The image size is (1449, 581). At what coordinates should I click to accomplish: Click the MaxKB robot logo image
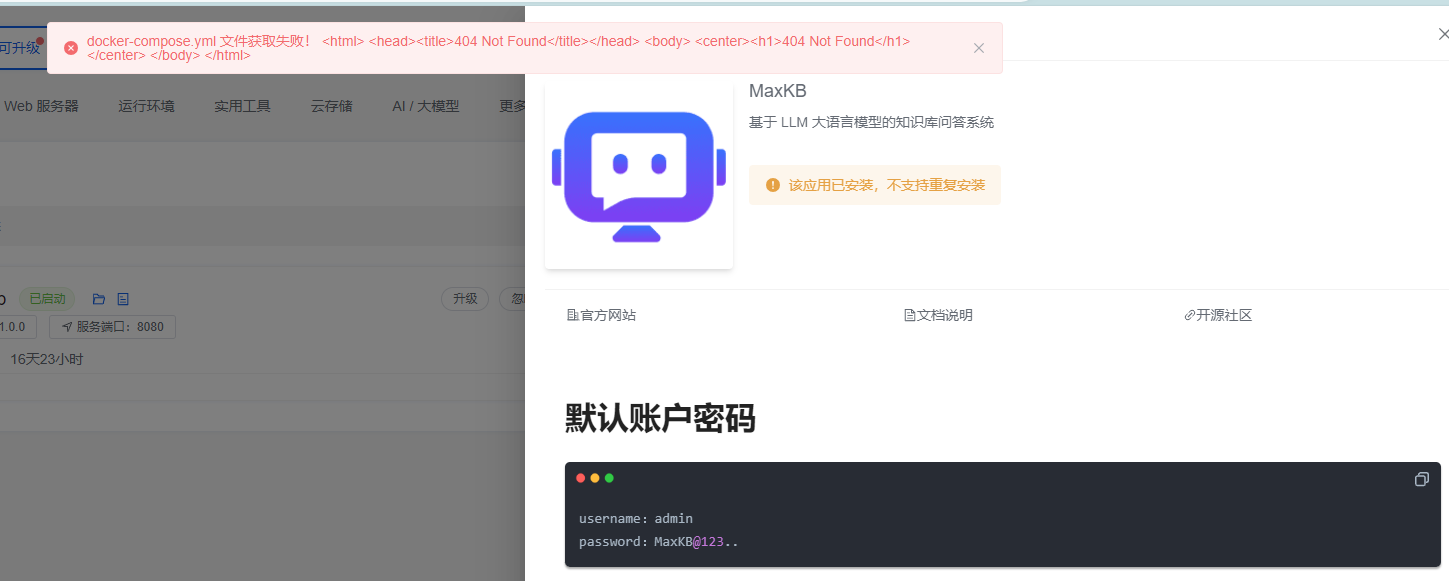pos(639,176)
